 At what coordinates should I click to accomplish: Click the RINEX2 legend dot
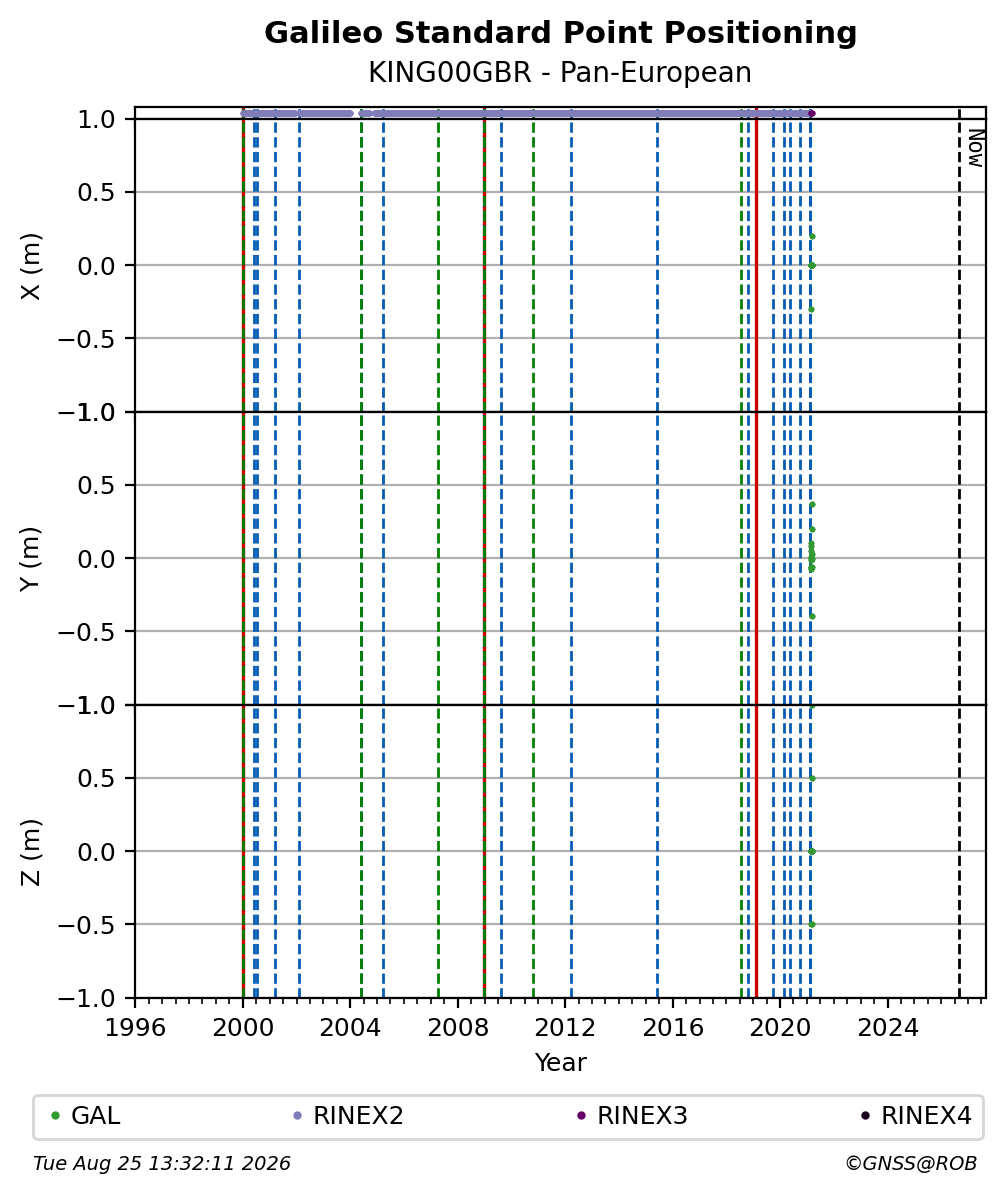[298, 1116]
